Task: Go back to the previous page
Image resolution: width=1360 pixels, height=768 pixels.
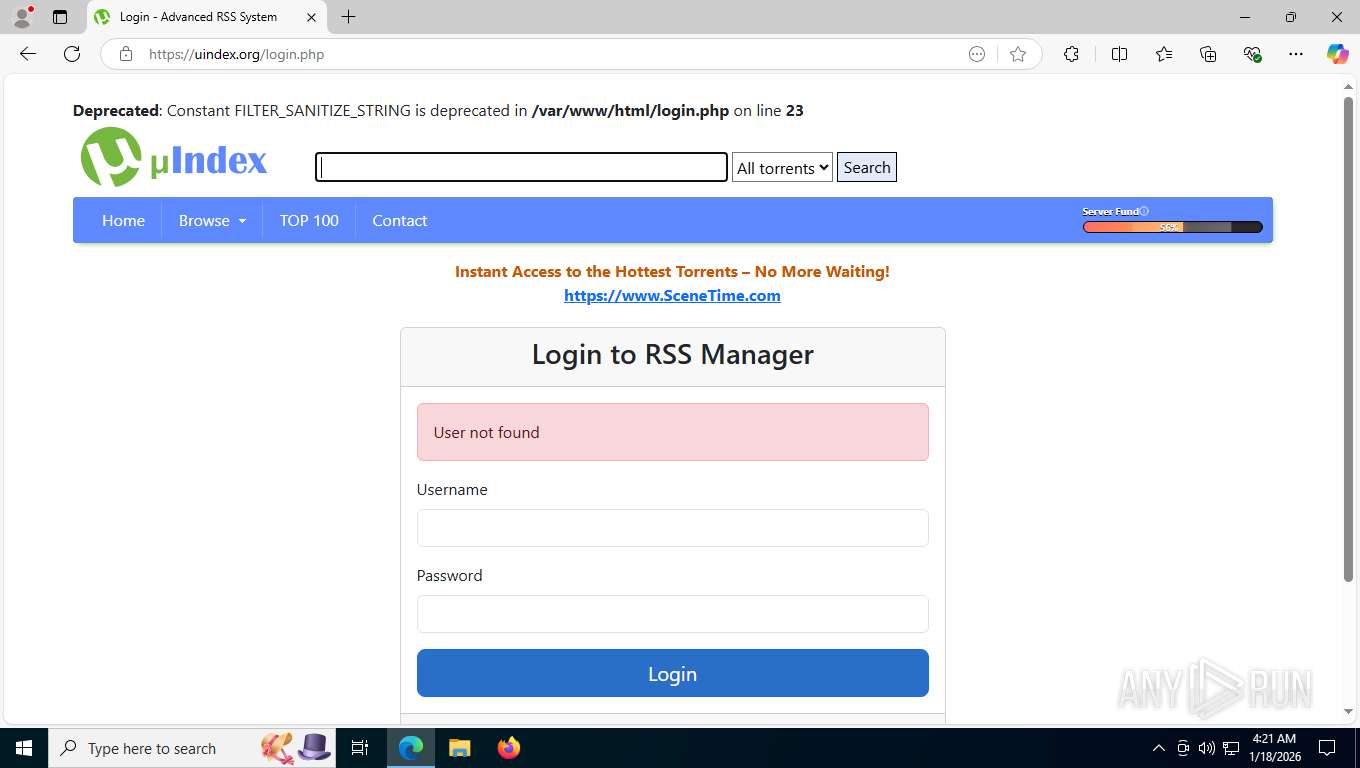Action: coord(28,54)
